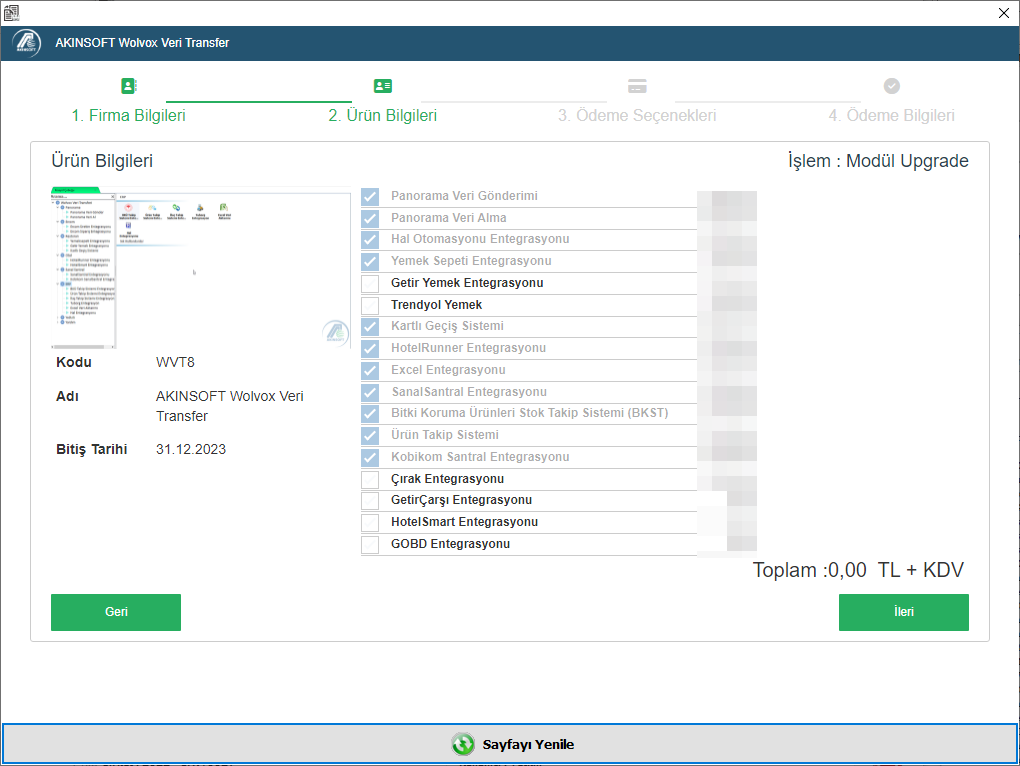Viewport: 1020px width, 766px height.
Task: Close the Veri Transfer window
Action: [1003, 13]
